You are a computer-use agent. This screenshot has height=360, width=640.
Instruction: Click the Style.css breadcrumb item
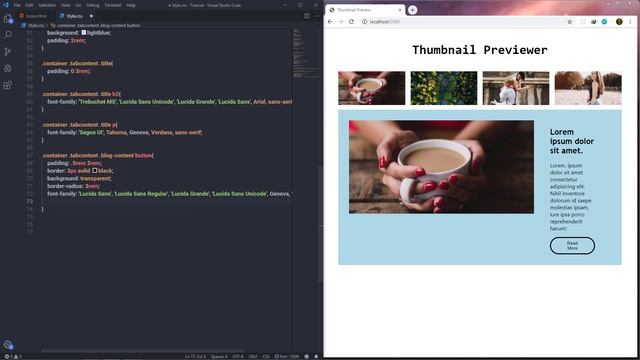coord(33,25)
